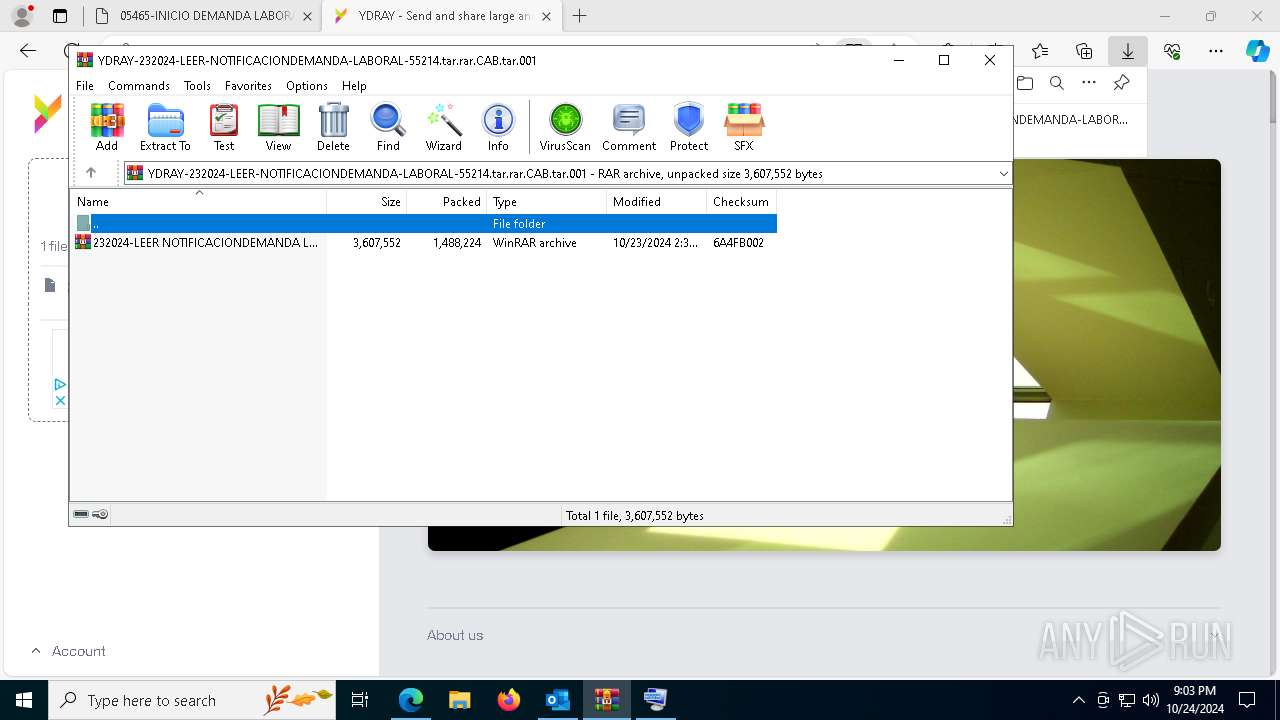Close the YDRAY browser tab

pyautogui.click(x=546, y=16)
